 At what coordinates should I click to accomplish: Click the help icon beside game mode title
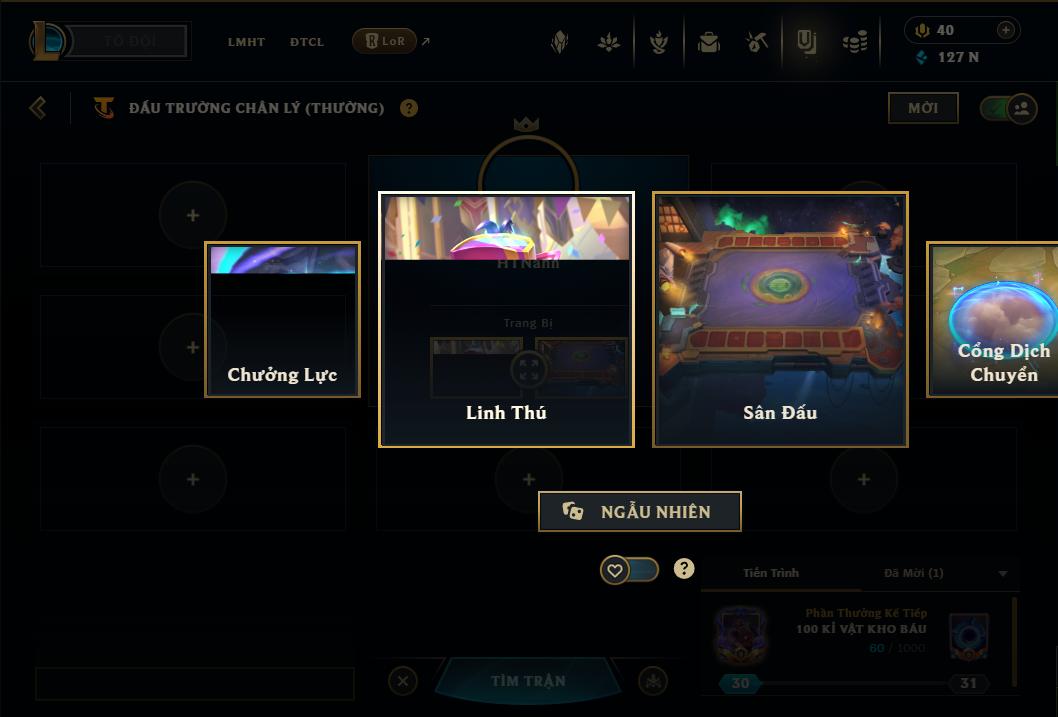tap(409, 108)
